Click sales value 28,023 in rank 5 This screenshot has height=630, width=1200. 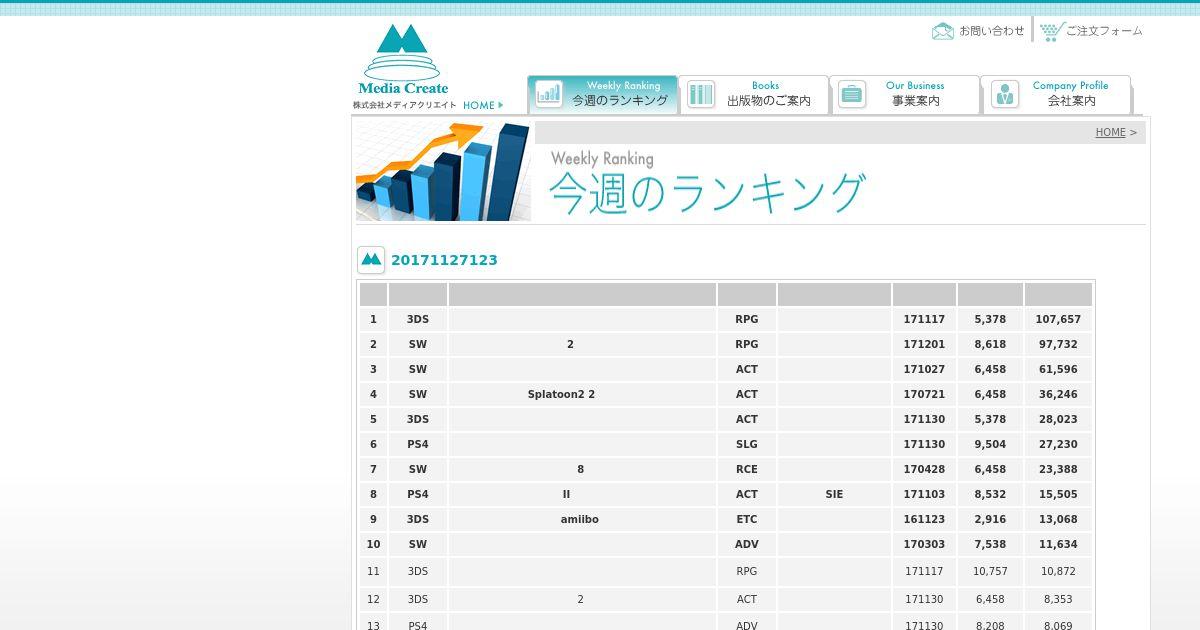point(1058,419)
